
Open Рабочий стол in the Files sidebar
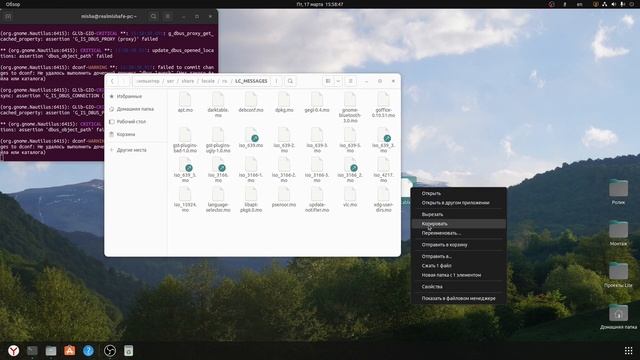[136, 122]
